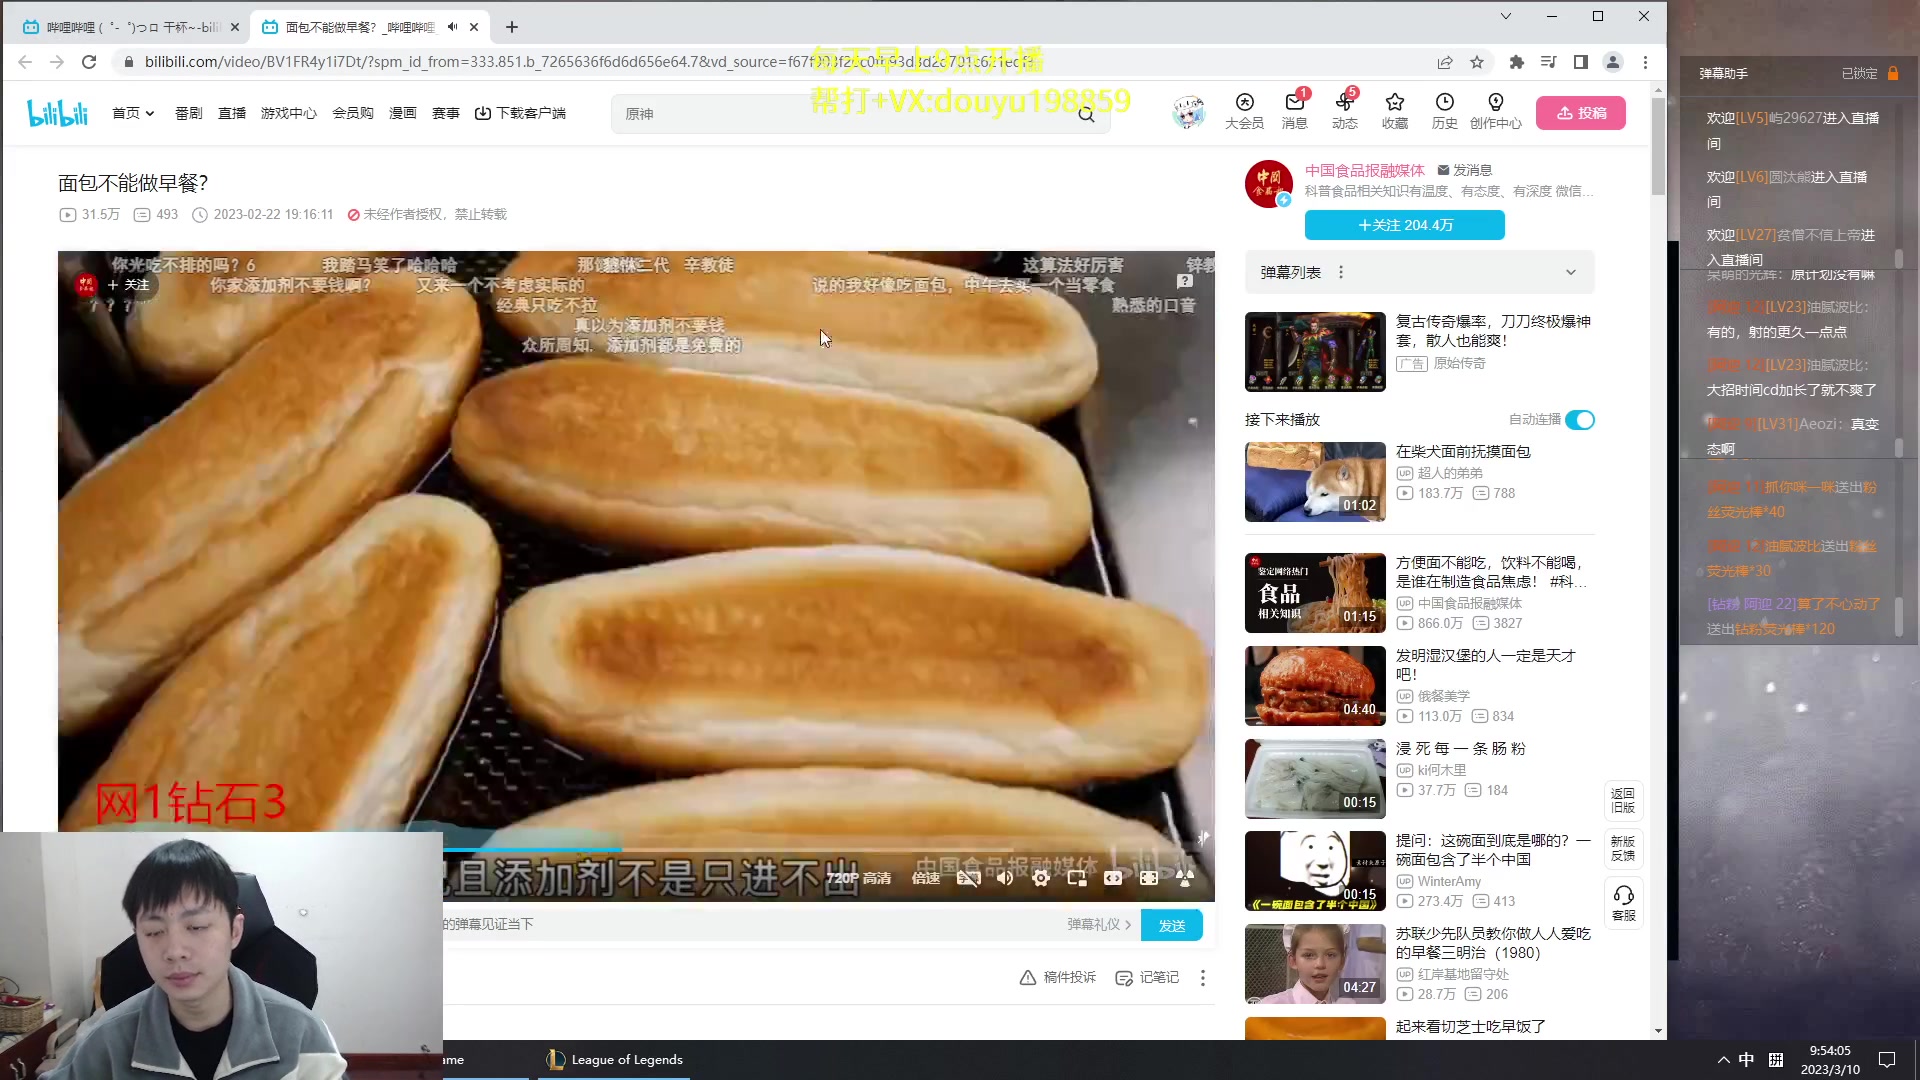Switch player to widescreen mode
The width and height of the screenshot is (1920, 1080).
[x=1113, y=878]
